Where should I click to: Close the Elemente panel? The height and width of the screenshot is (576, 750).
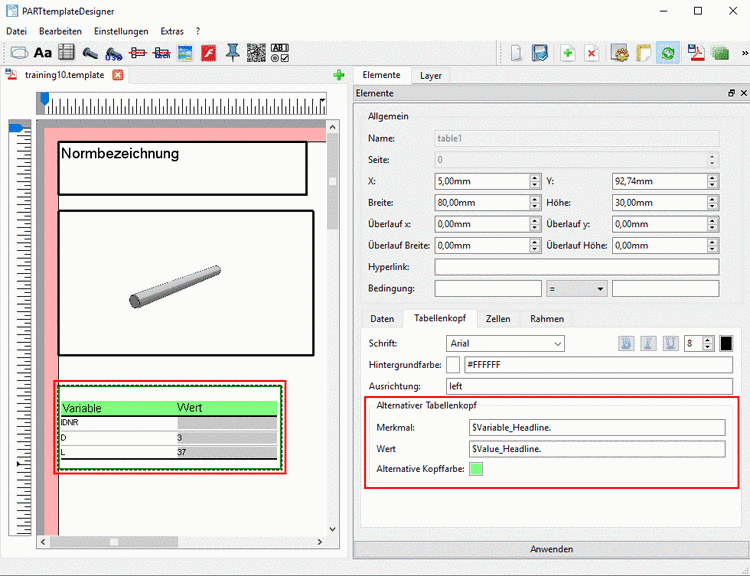pyautogui.click(x=743, y=93)
